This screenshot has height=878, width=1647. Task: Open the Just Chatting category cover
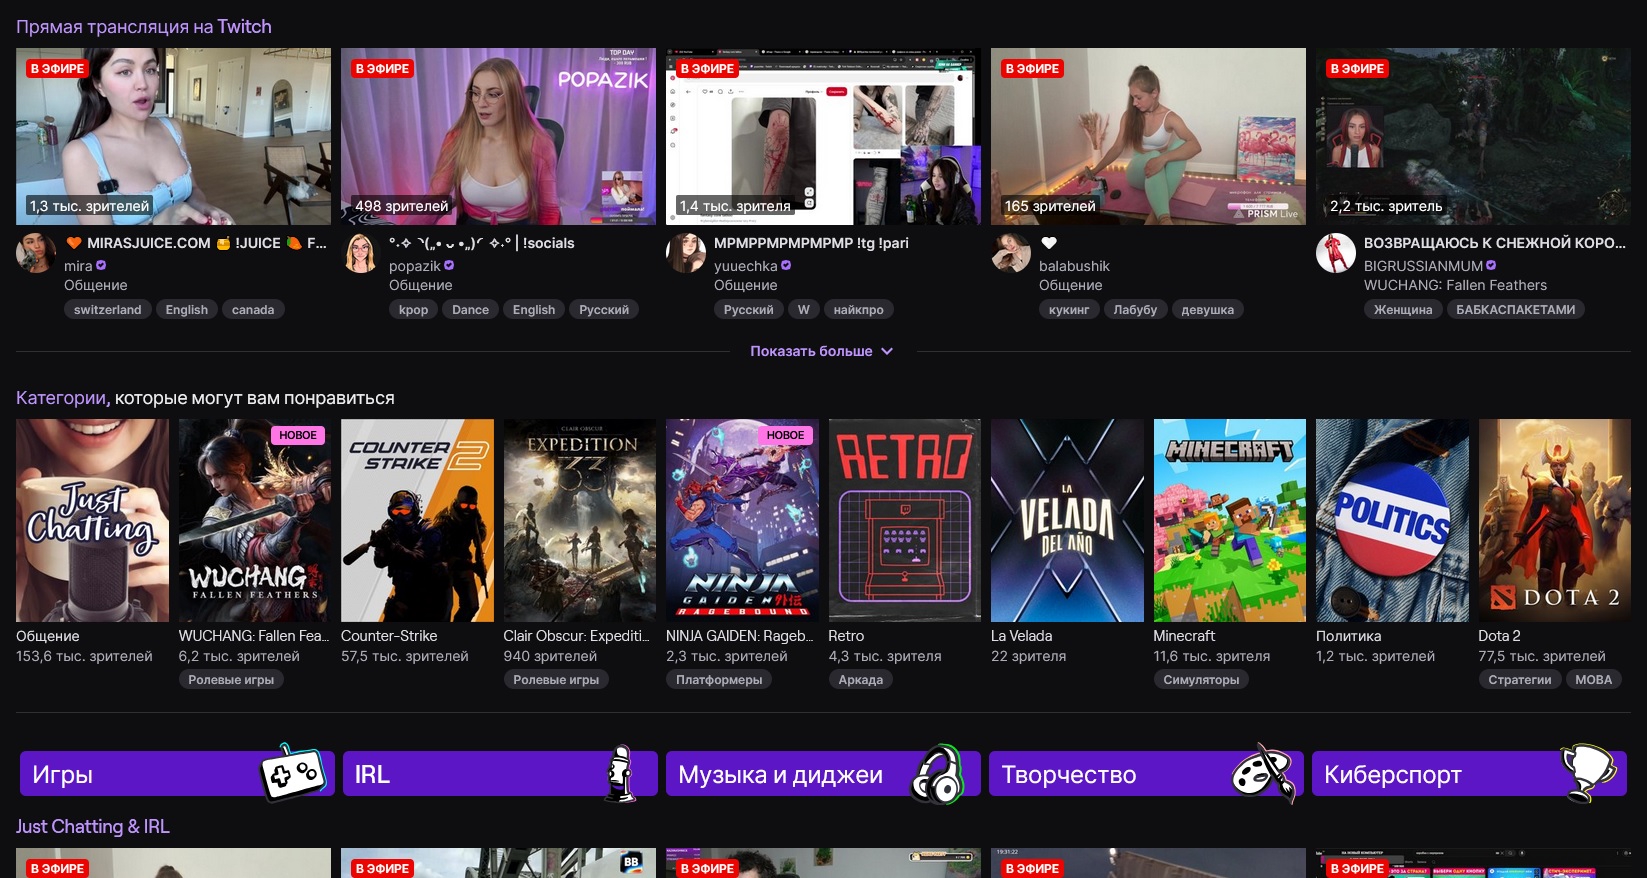pos(92,520)
